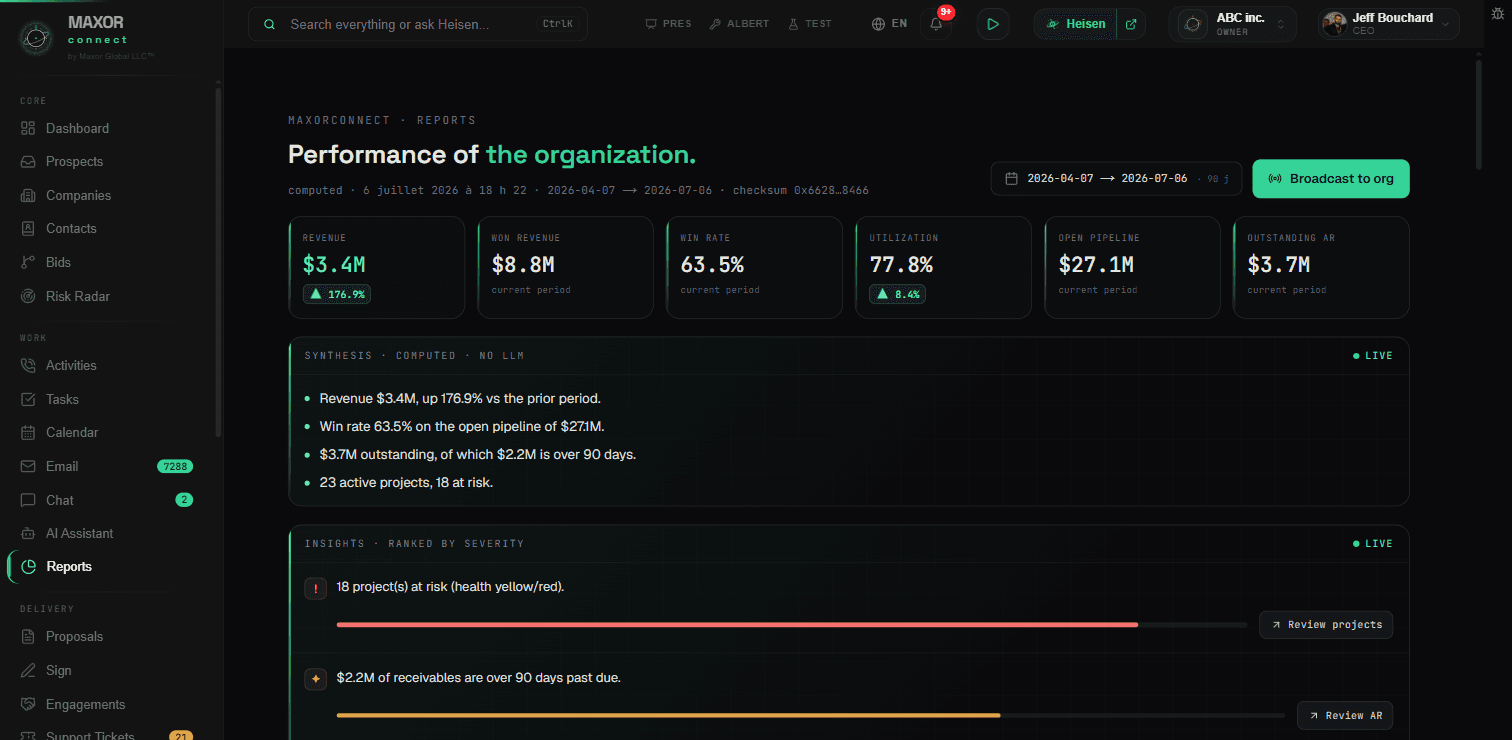Viewport: 1512px width, 740px height.
Task: Select the Tasks checkbox icon
Action: 28,399
